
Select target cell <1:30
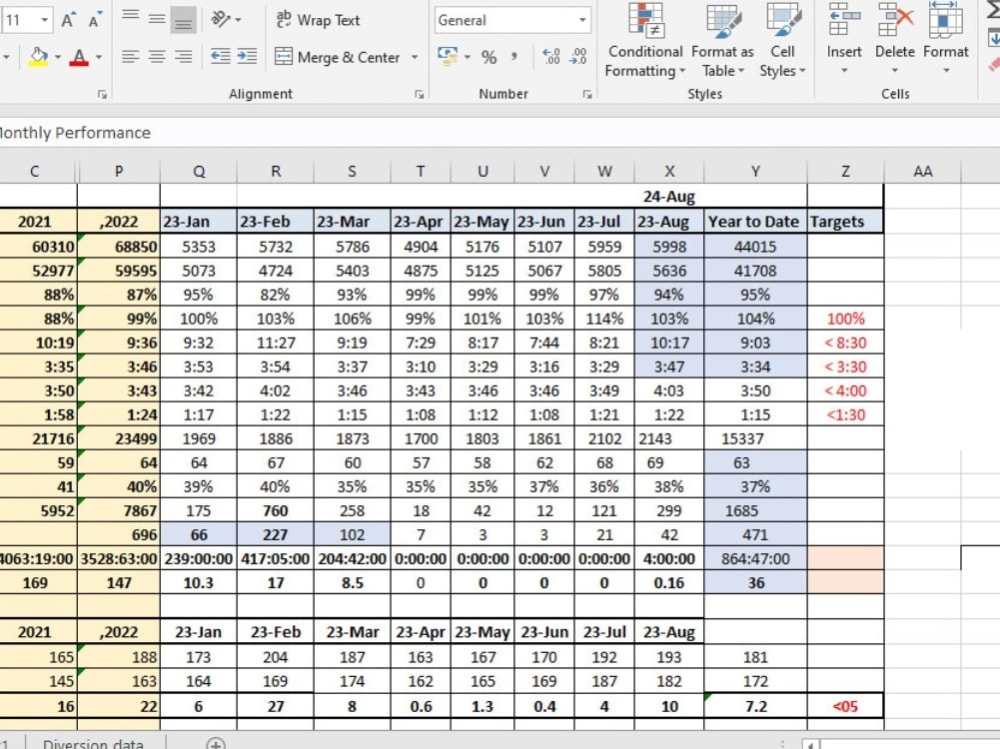[x=845, y=415]
